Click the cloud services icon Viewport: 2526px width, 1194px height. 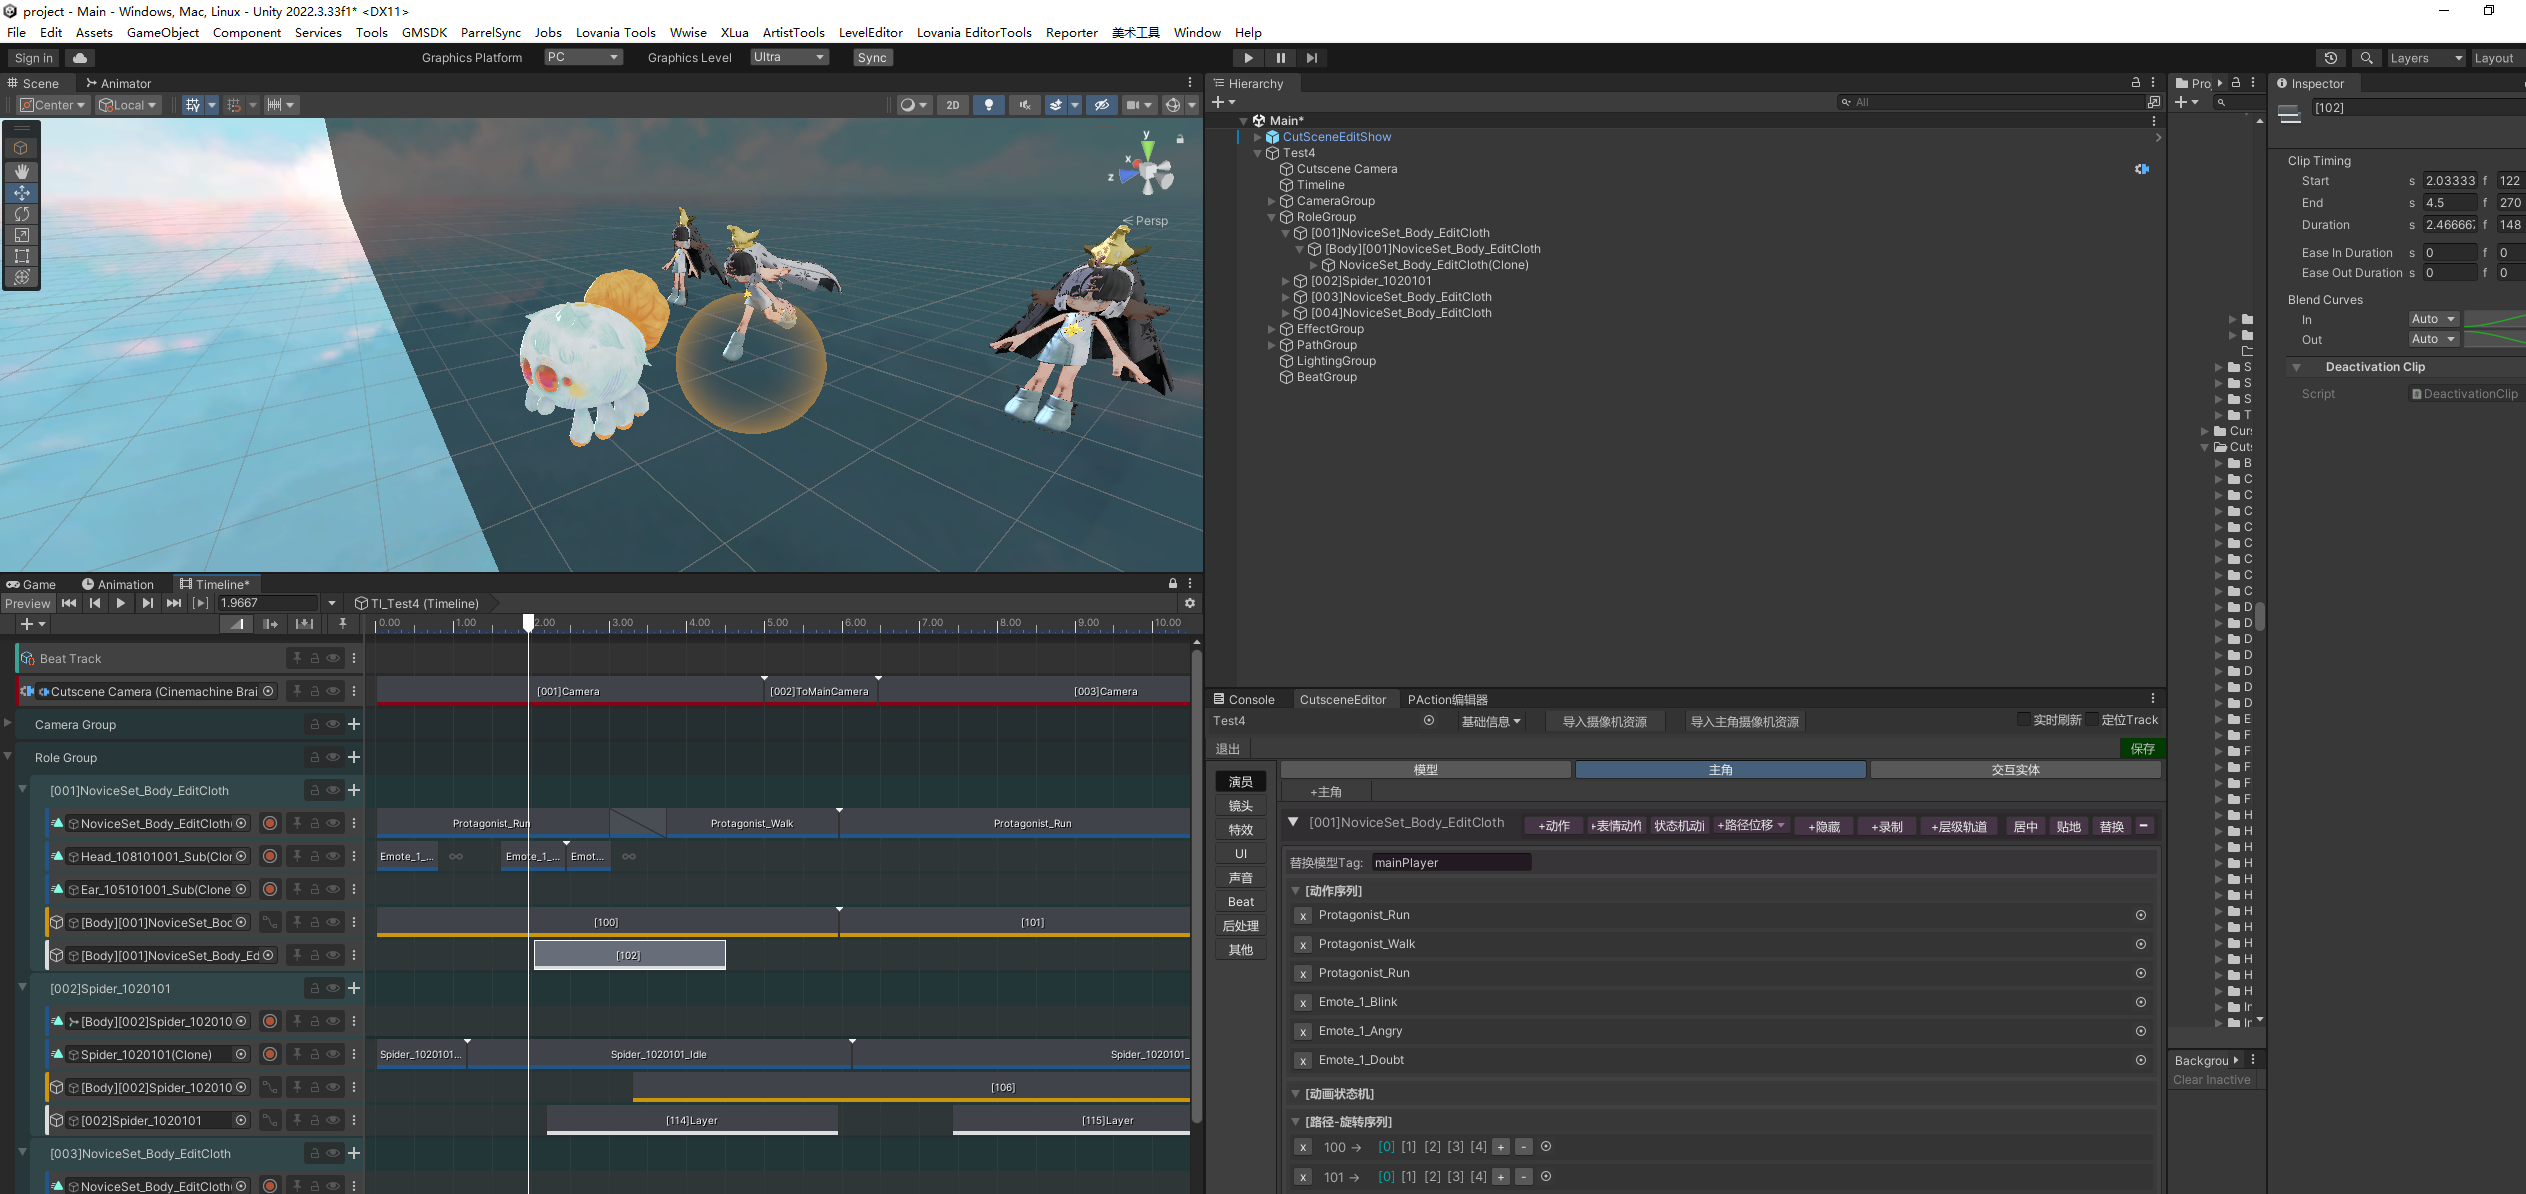80,58
